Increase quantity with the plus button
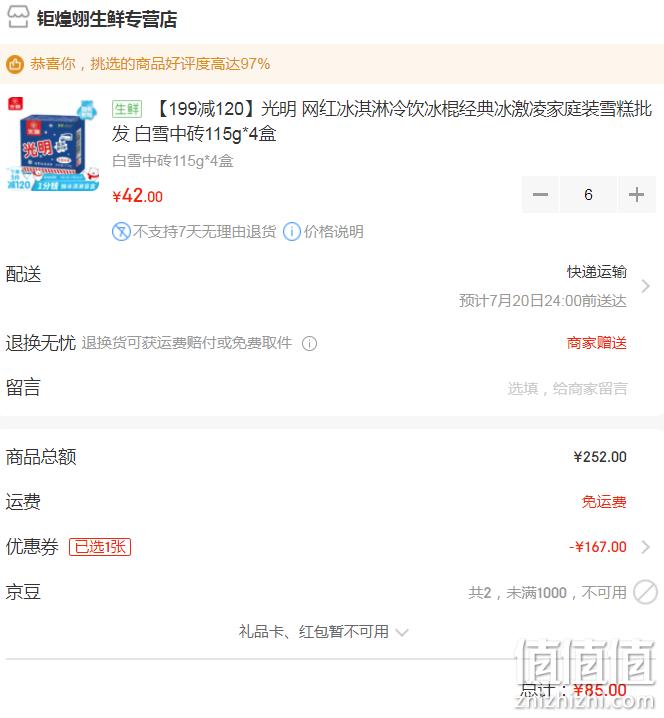The width and height of the screenshot is (664, 718). pyautogui.click(x=637, y=195)
